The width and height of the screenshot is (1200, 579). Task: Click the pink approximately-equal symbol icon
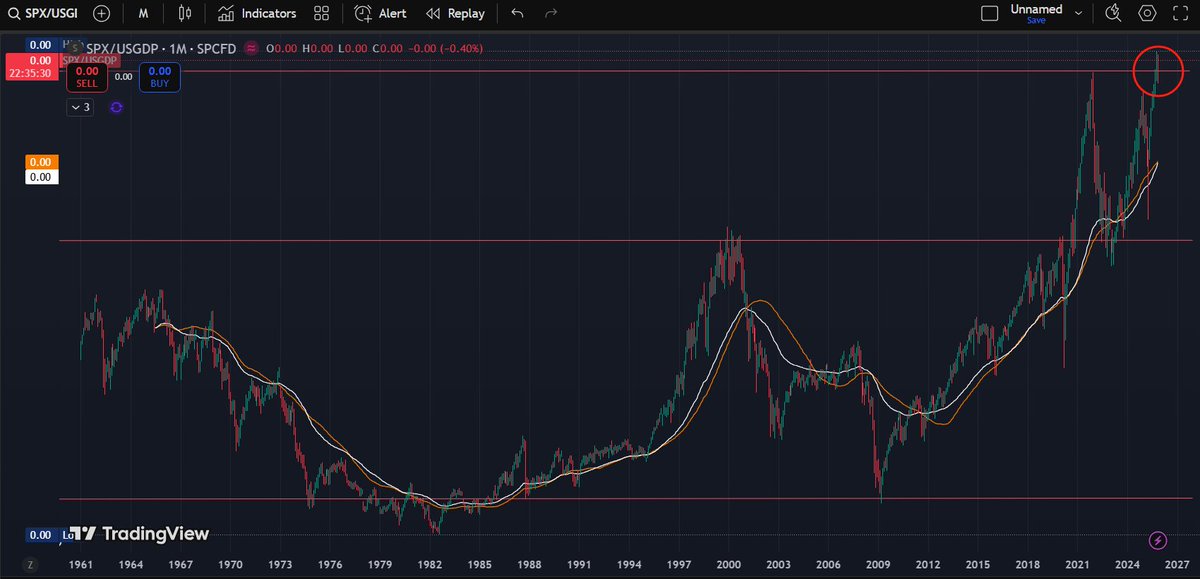point(250,47)
